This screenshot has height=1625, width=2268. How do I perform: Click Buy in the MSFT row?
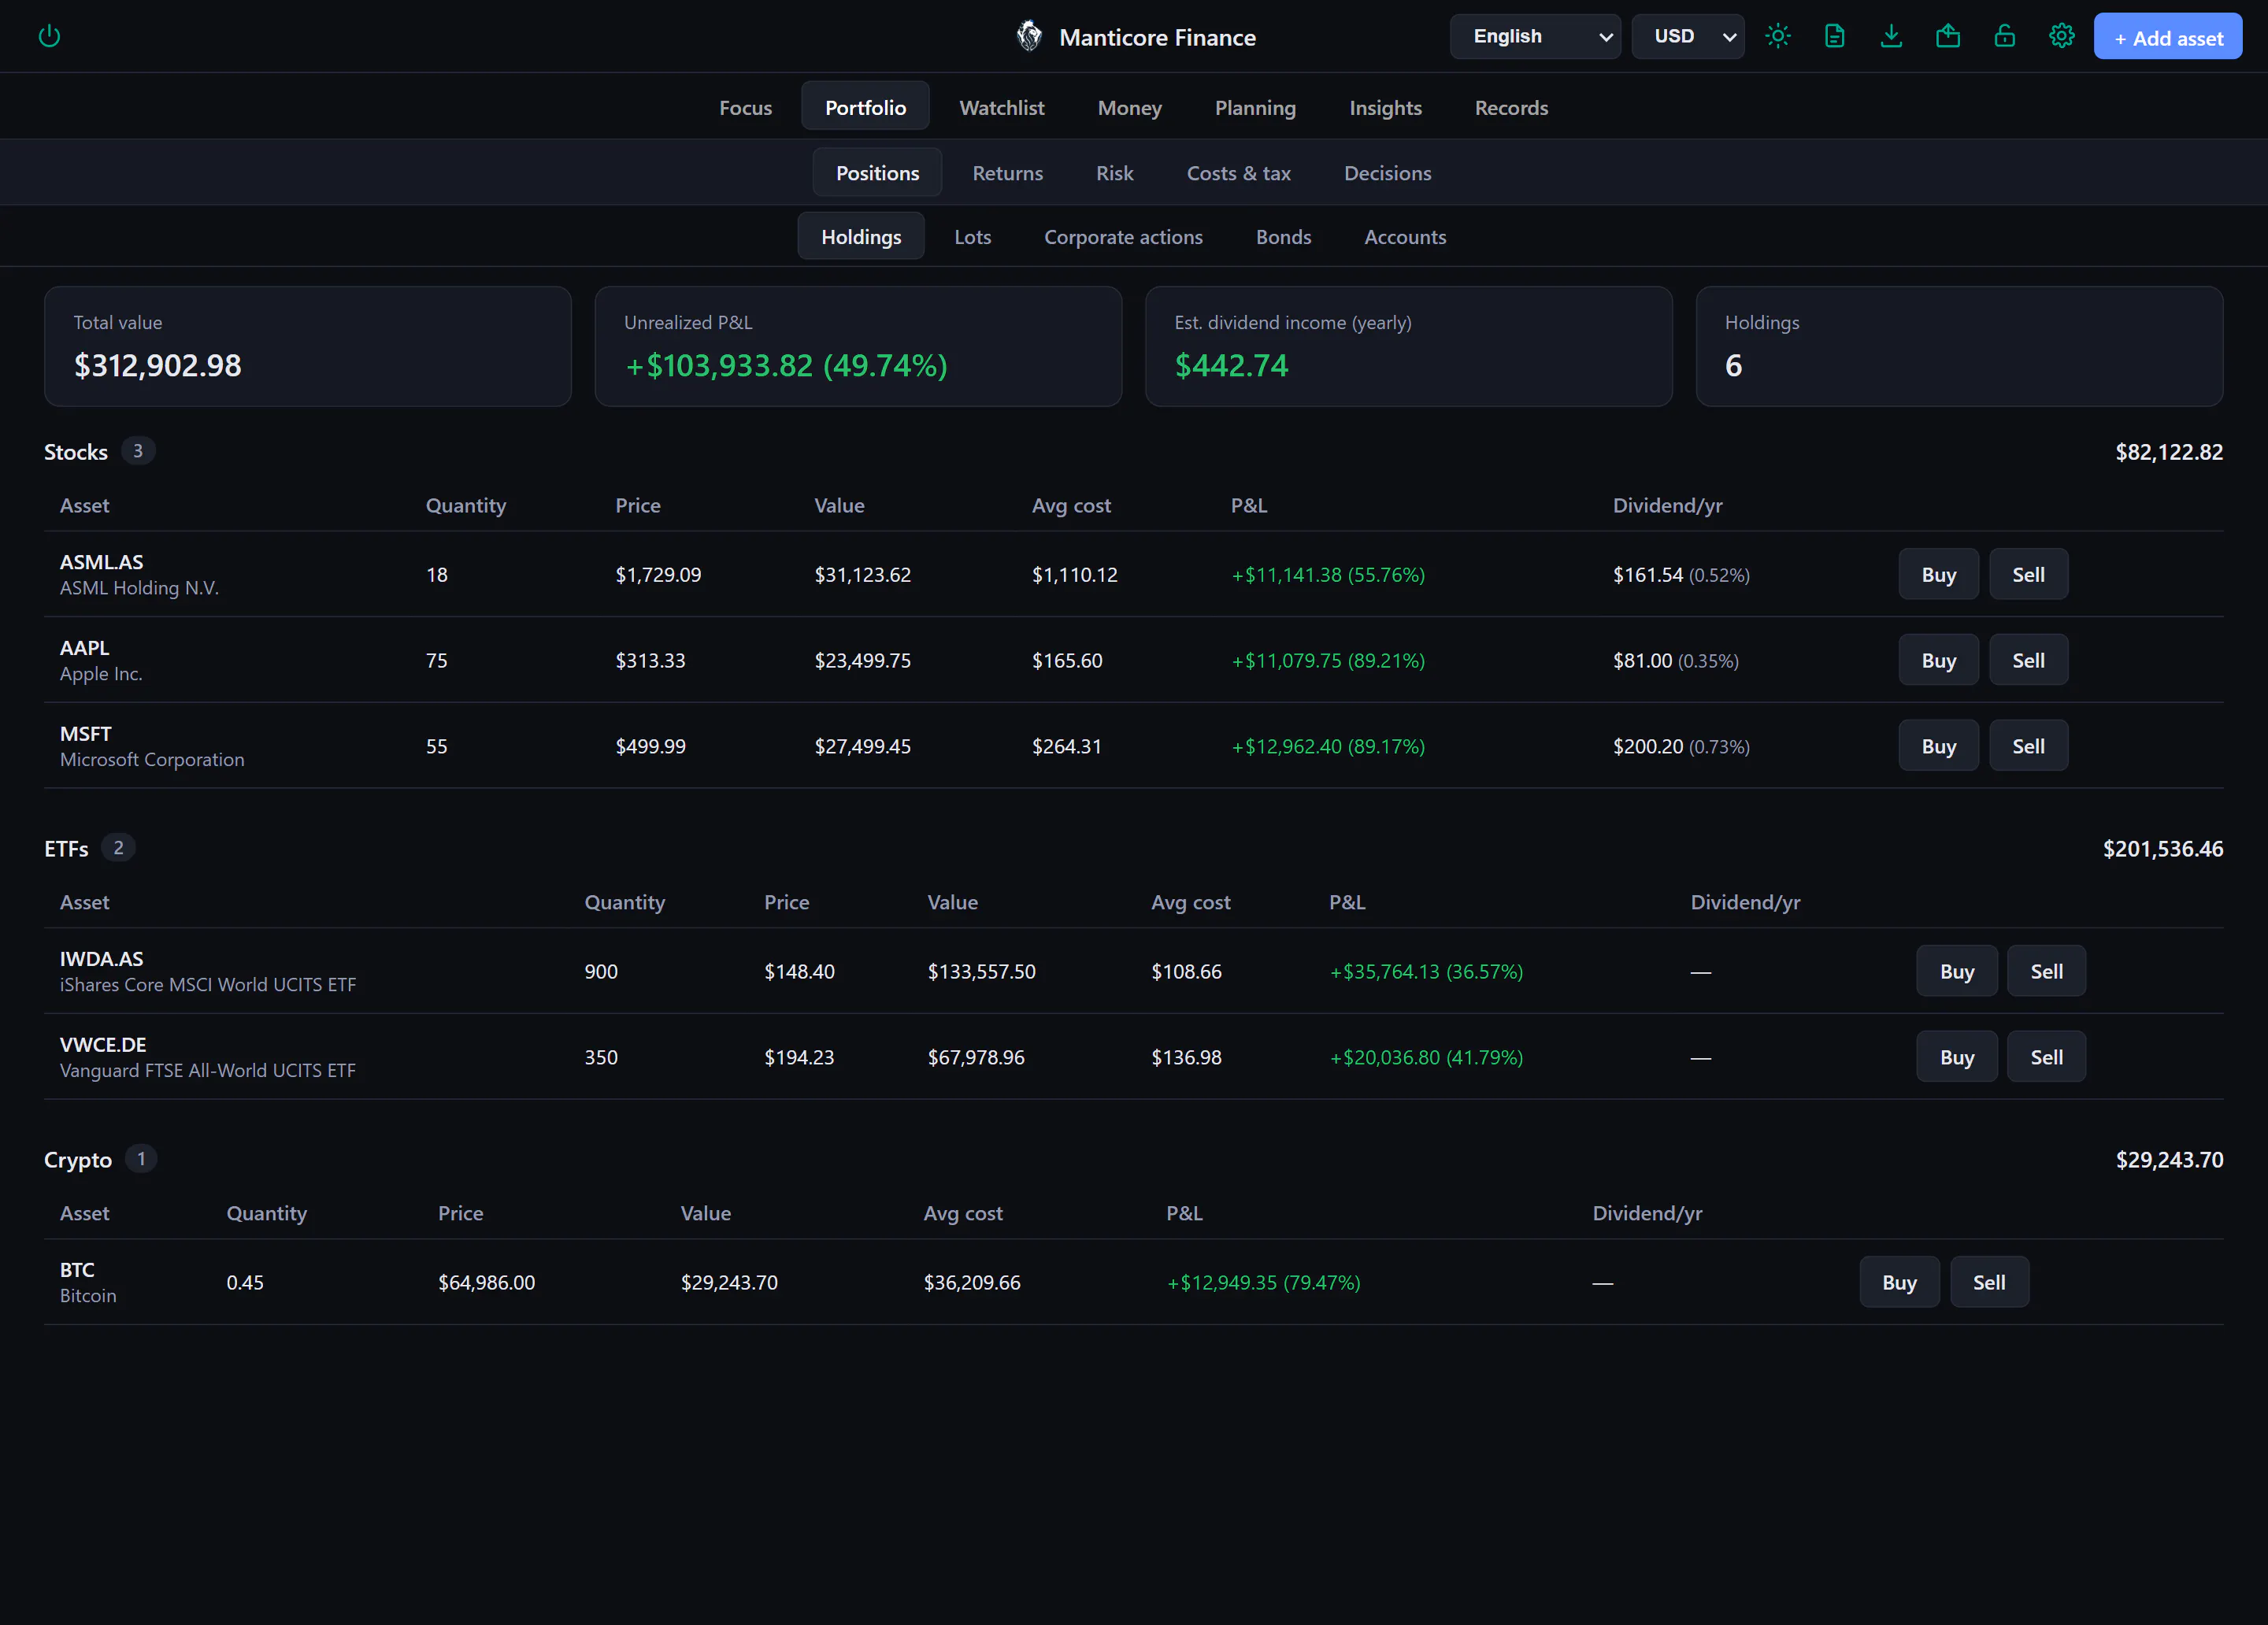pyautogui.click(x=1938, y=746)
